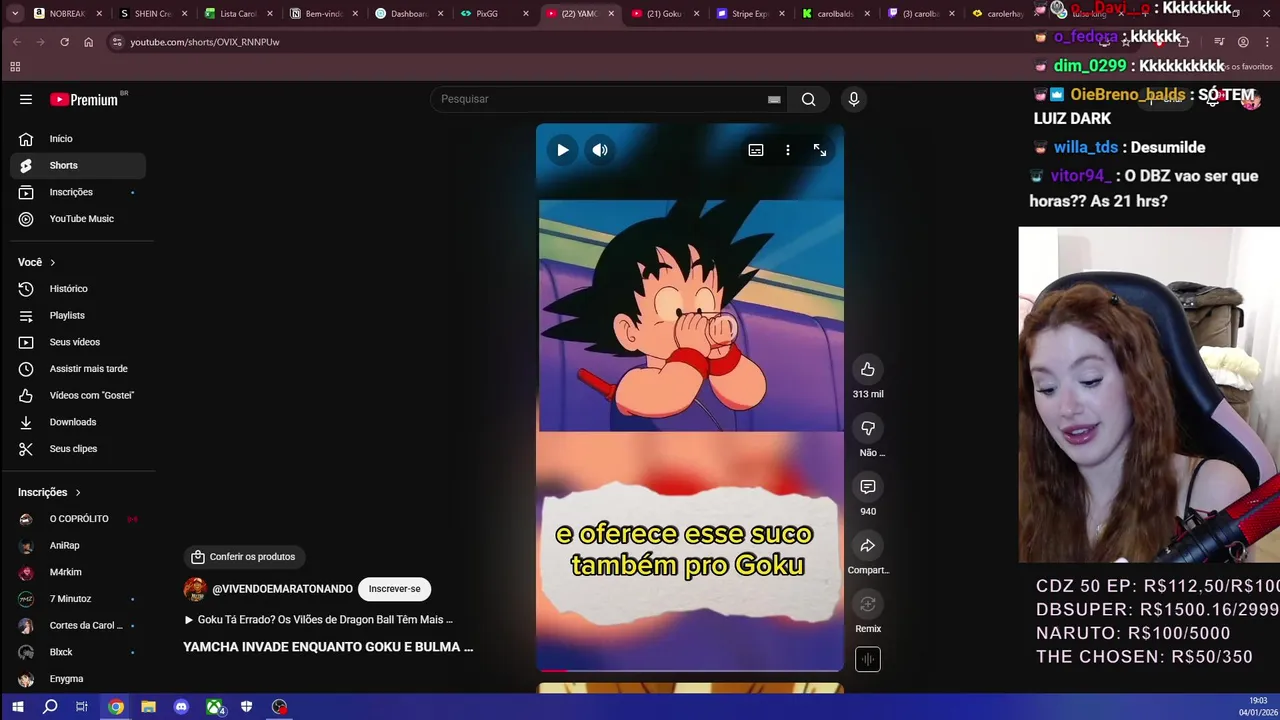Open the sound source square icon
The height and width of the screenshot is (720, 1280).
point(868,659)
